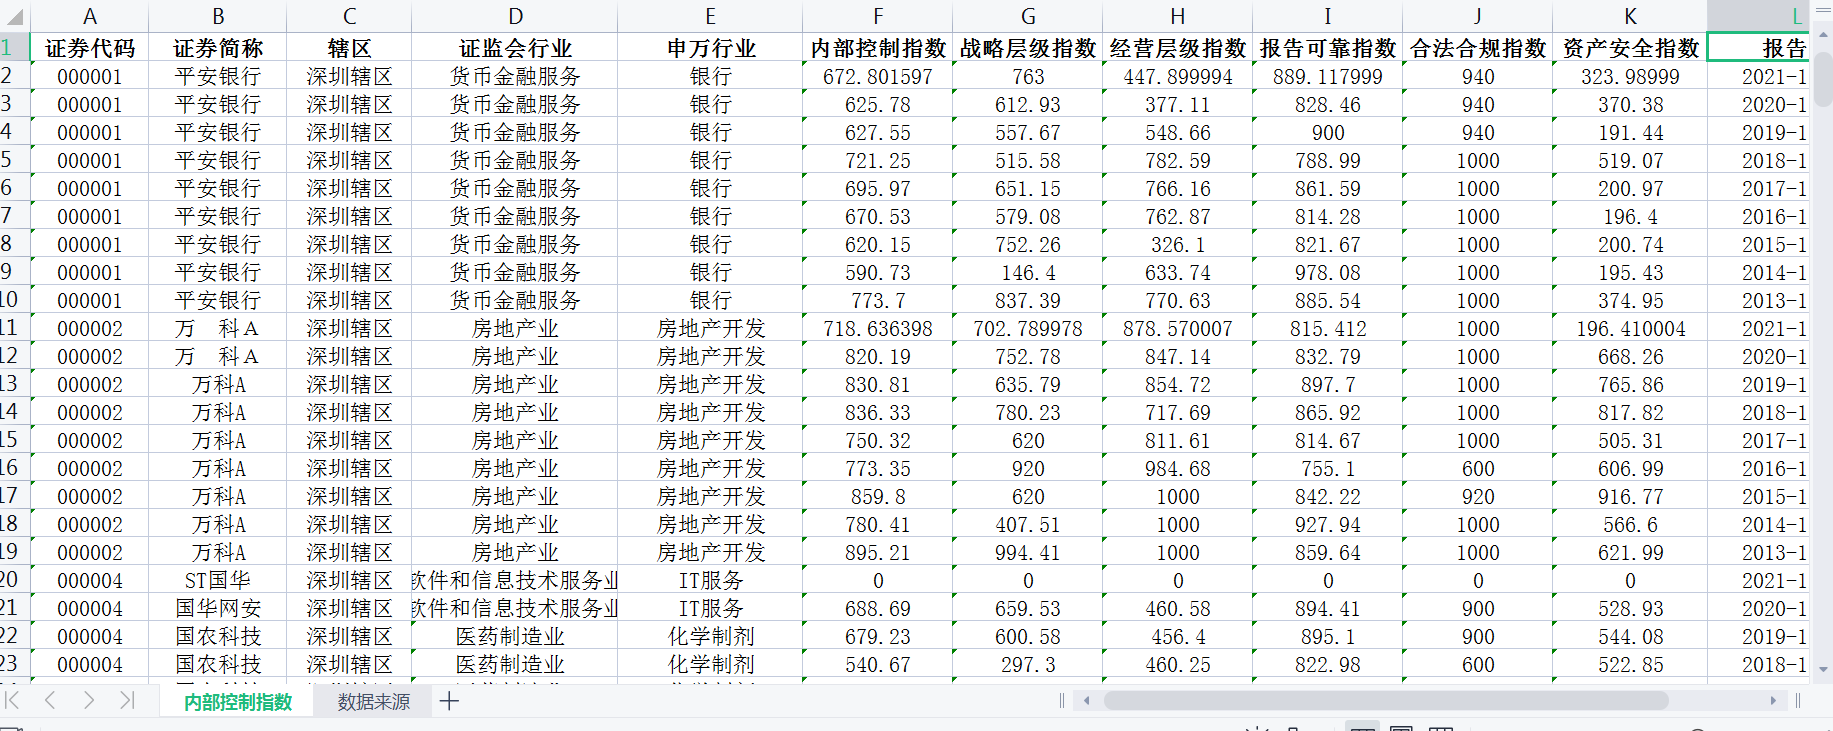Select column B header
1833x731 pixels.
pyautogui.click(x=218, y=17)
